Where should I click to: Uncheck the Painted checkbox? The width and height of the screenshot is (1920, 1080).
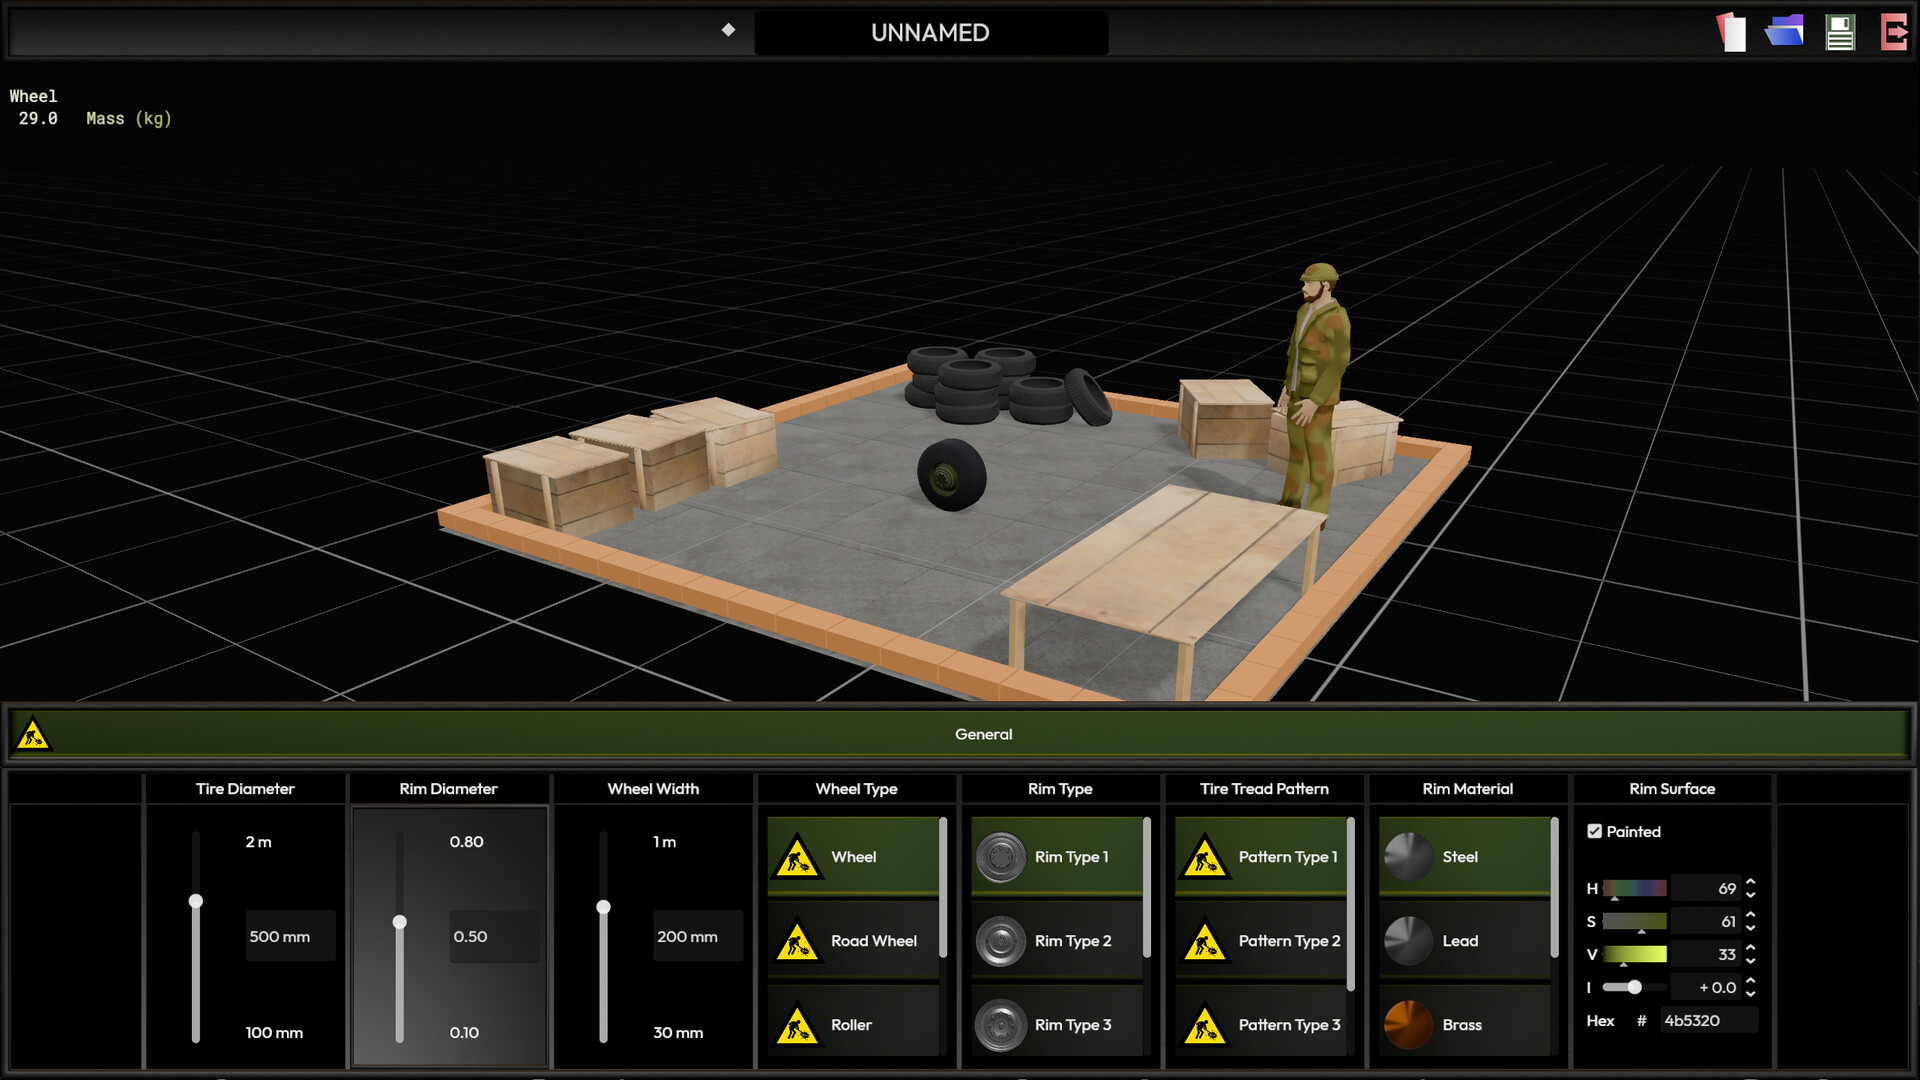coord(1596,831)
